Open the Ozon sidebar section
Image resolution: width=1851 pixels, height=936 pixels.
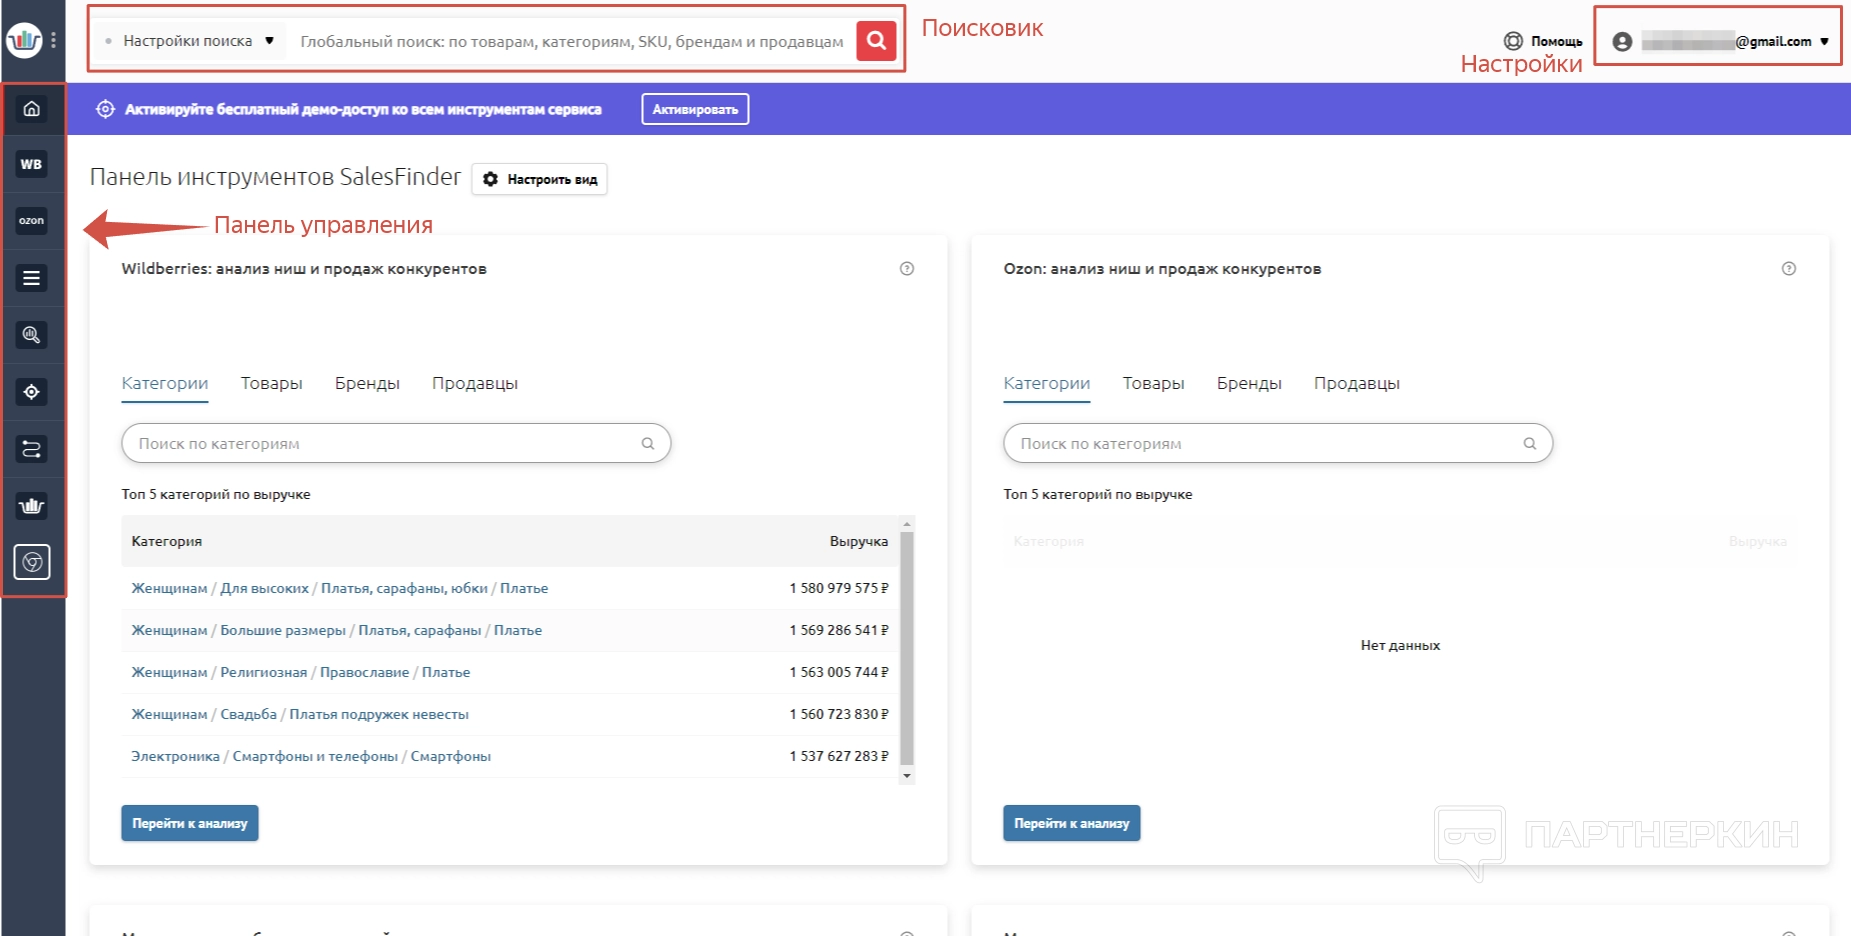pyautogui.click(x=32, y=221)
